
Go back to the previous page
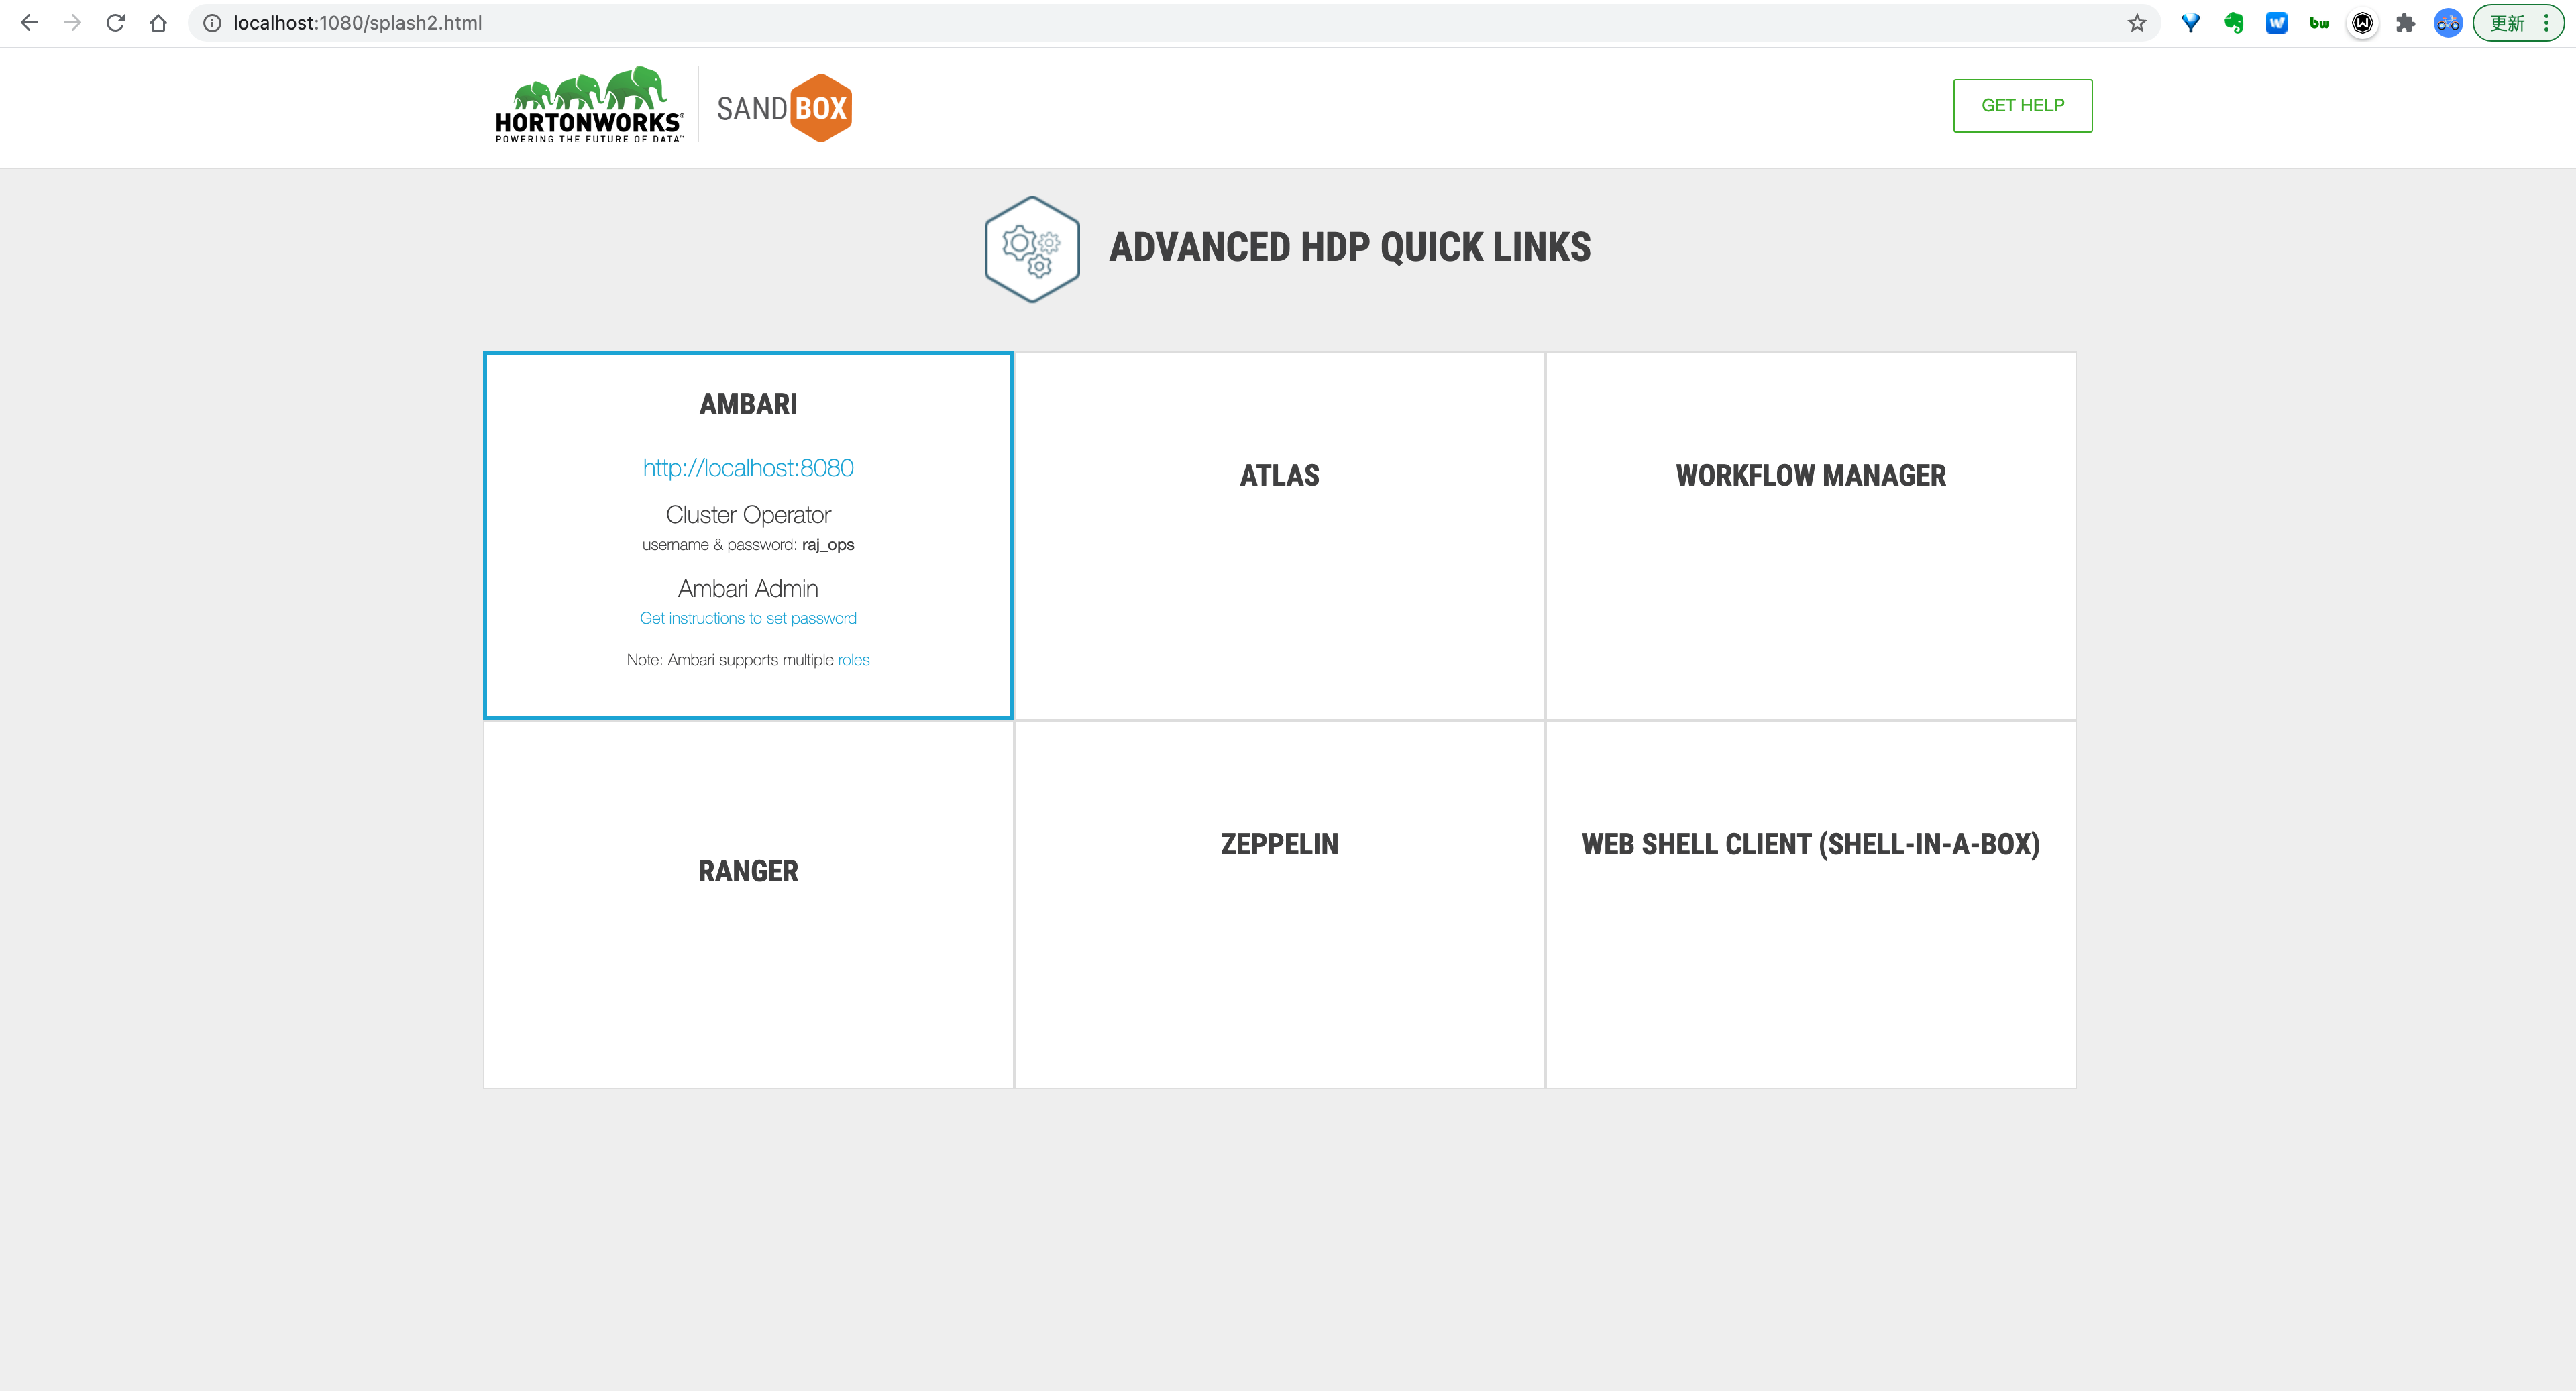coord(29,23)
